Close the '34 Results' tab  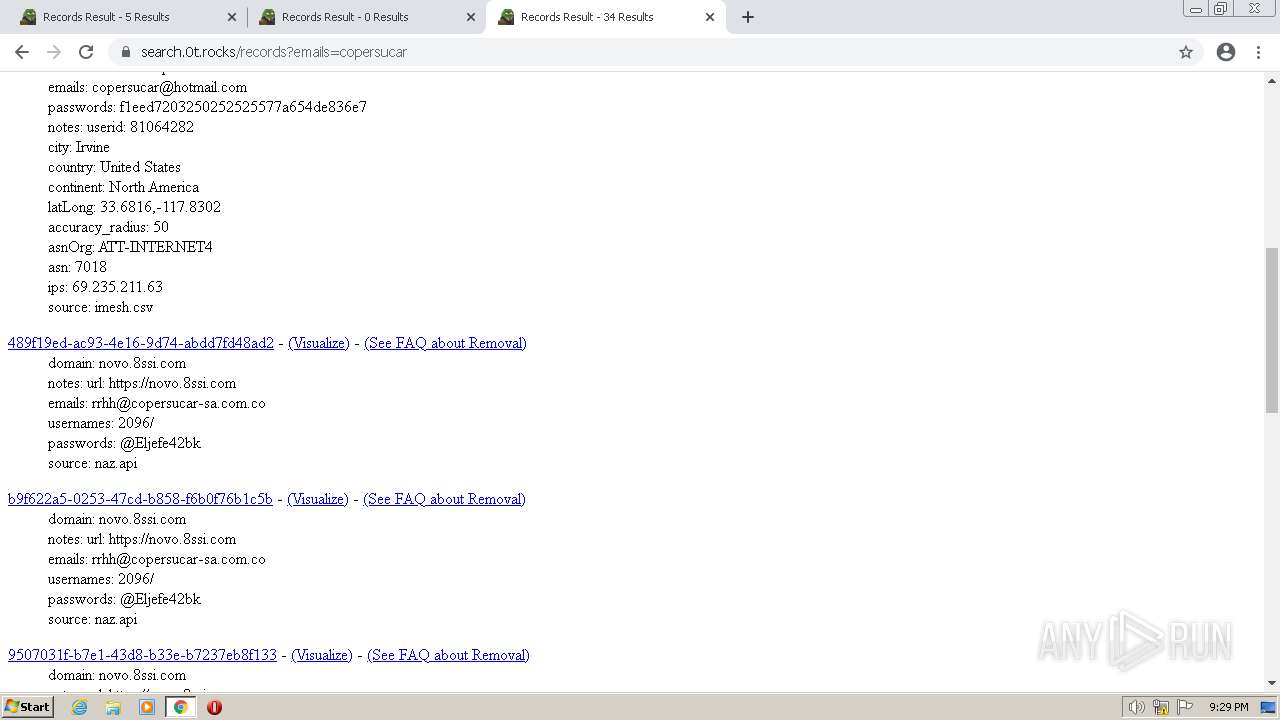710,17
